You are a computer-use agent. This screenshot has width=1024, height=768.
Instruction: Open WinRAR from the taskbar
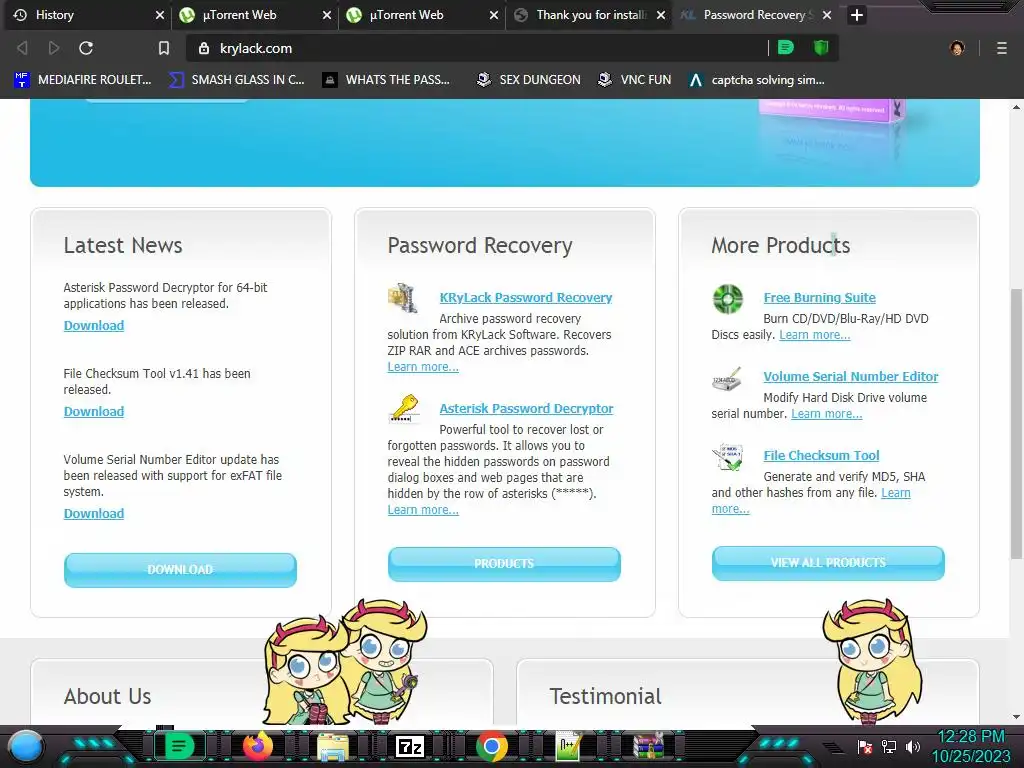click(x=649, y=746)
